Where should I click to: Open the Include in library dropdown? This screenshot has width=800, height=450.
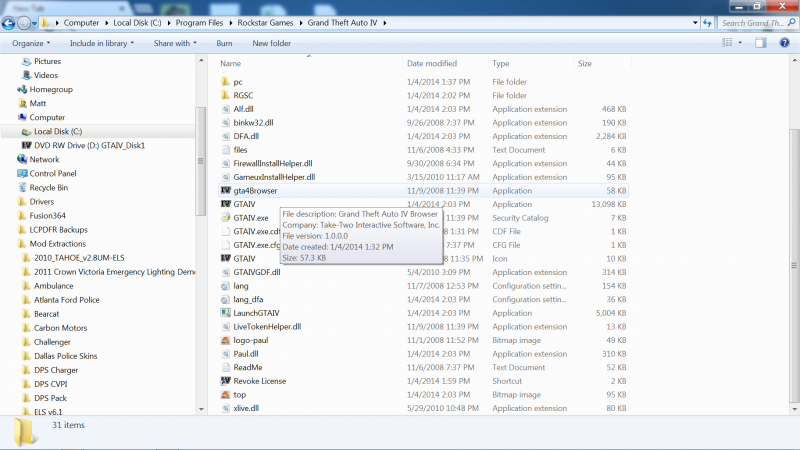point(102,43)
